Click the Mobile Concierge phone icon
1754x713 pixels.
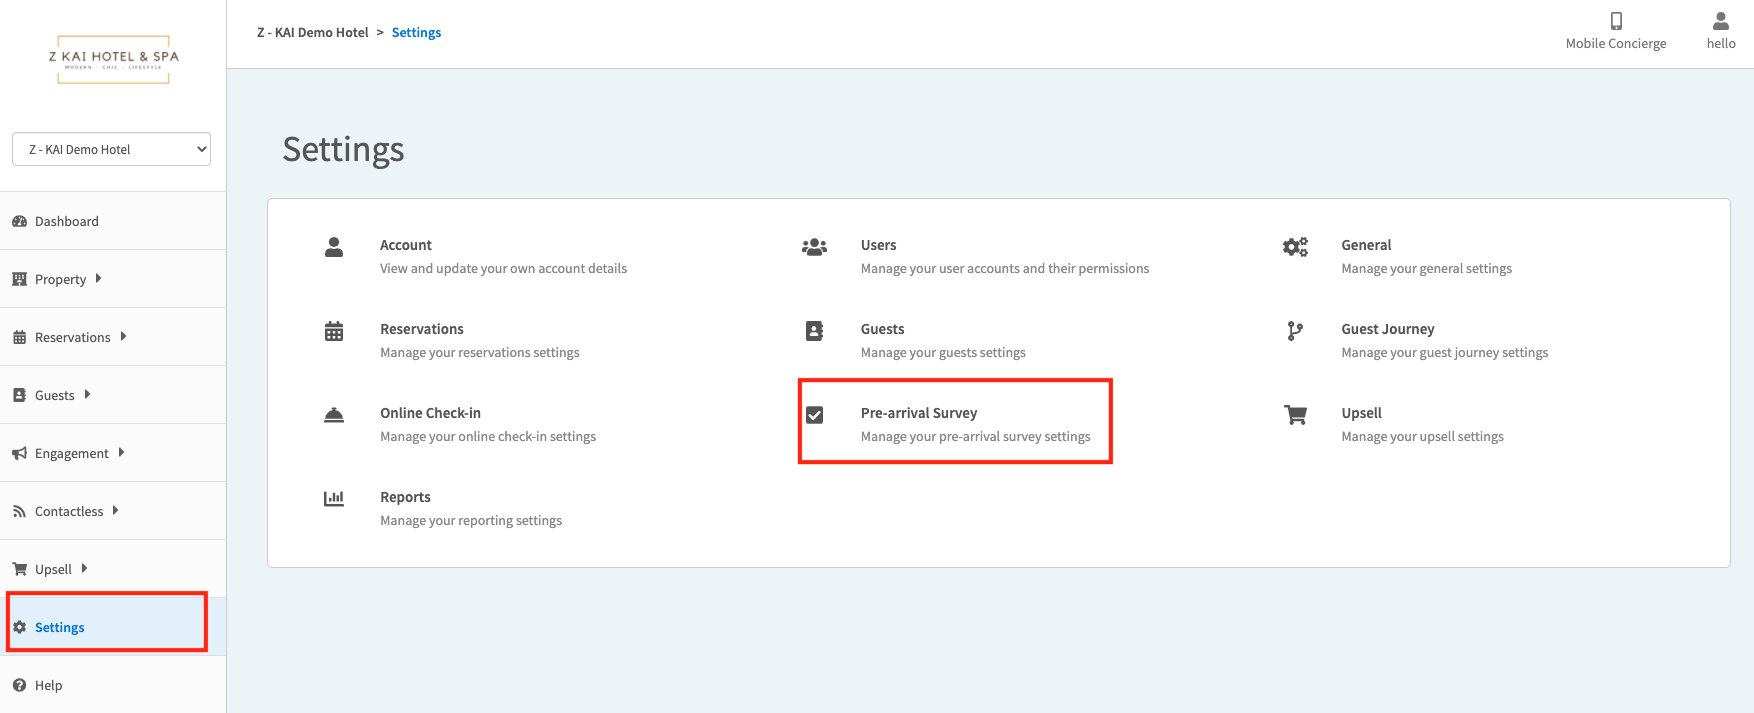(x=1615, y=21)
